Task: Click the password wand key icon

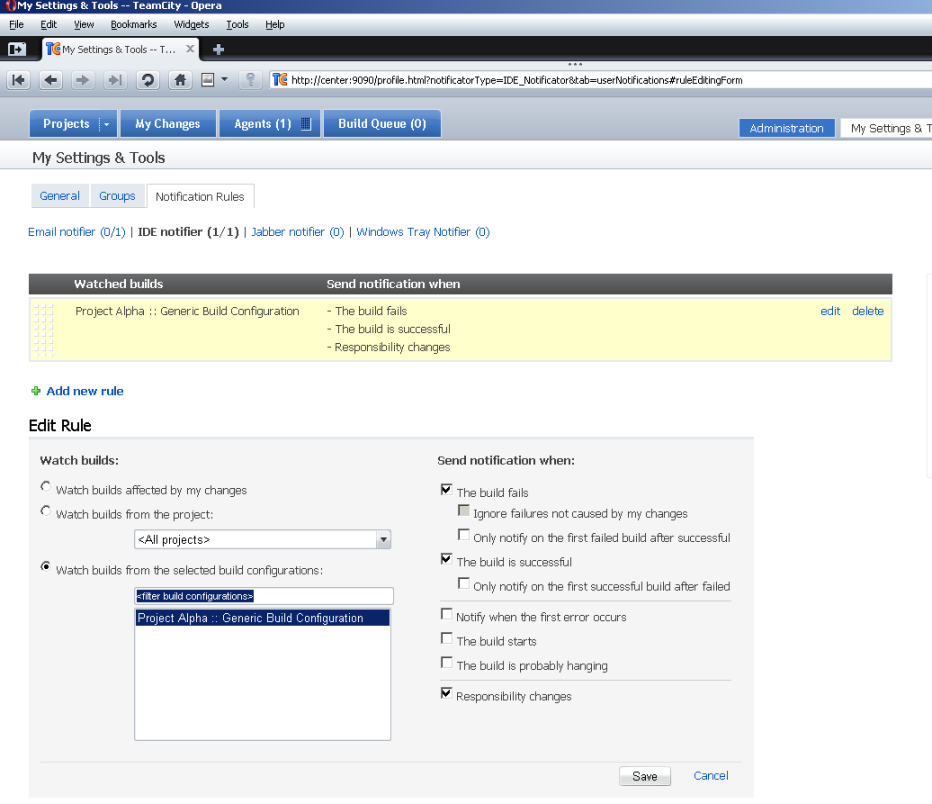Action: coord(251,80)
